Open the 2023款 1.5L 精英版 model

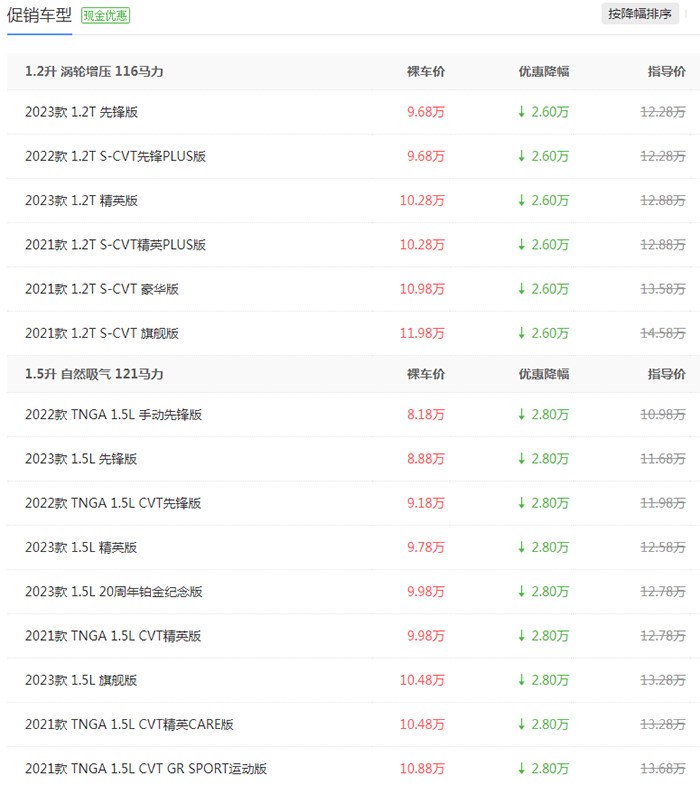(x=81, y=547)
